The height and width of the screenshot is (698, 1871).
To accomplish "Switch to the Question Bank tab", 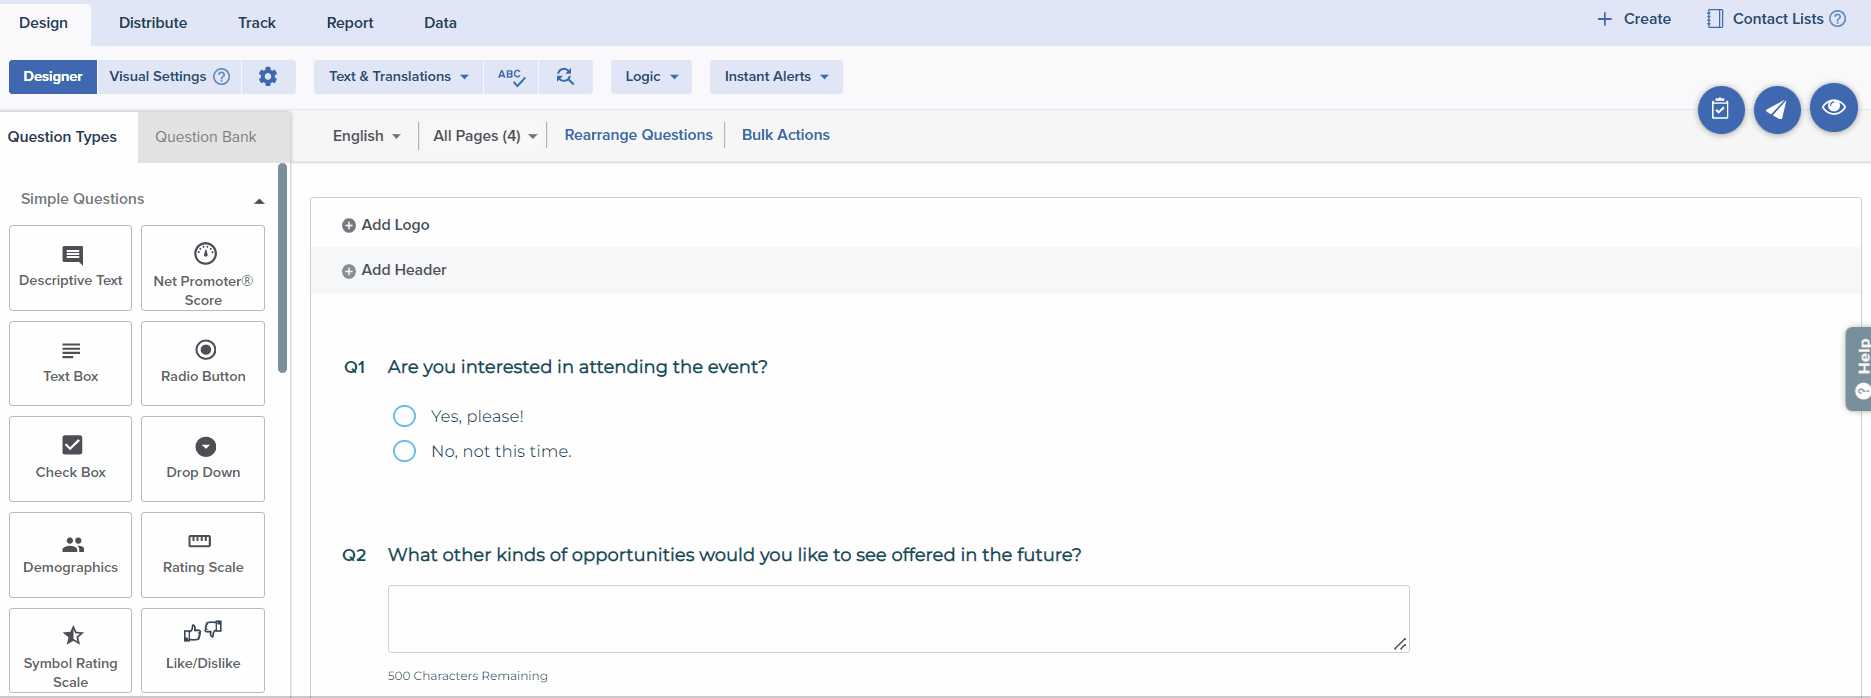I will click(205, 137).
